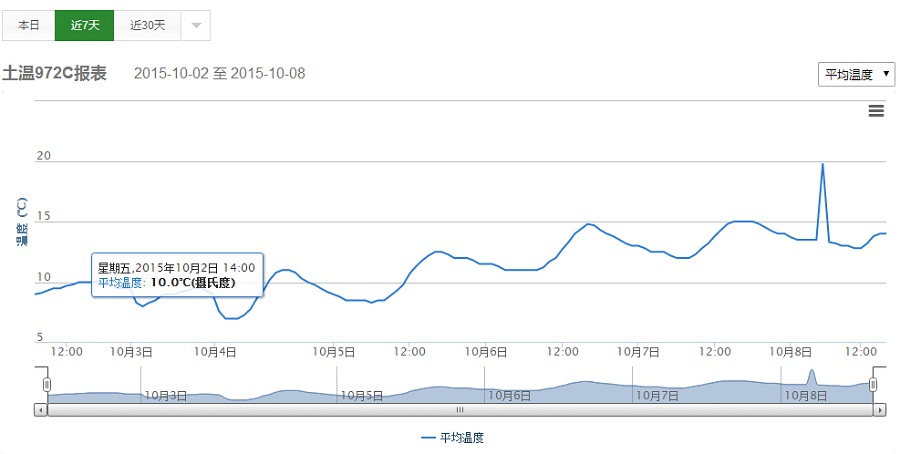
Task: Open the chart hamburger export menu
Action: (x=876, y=111)
